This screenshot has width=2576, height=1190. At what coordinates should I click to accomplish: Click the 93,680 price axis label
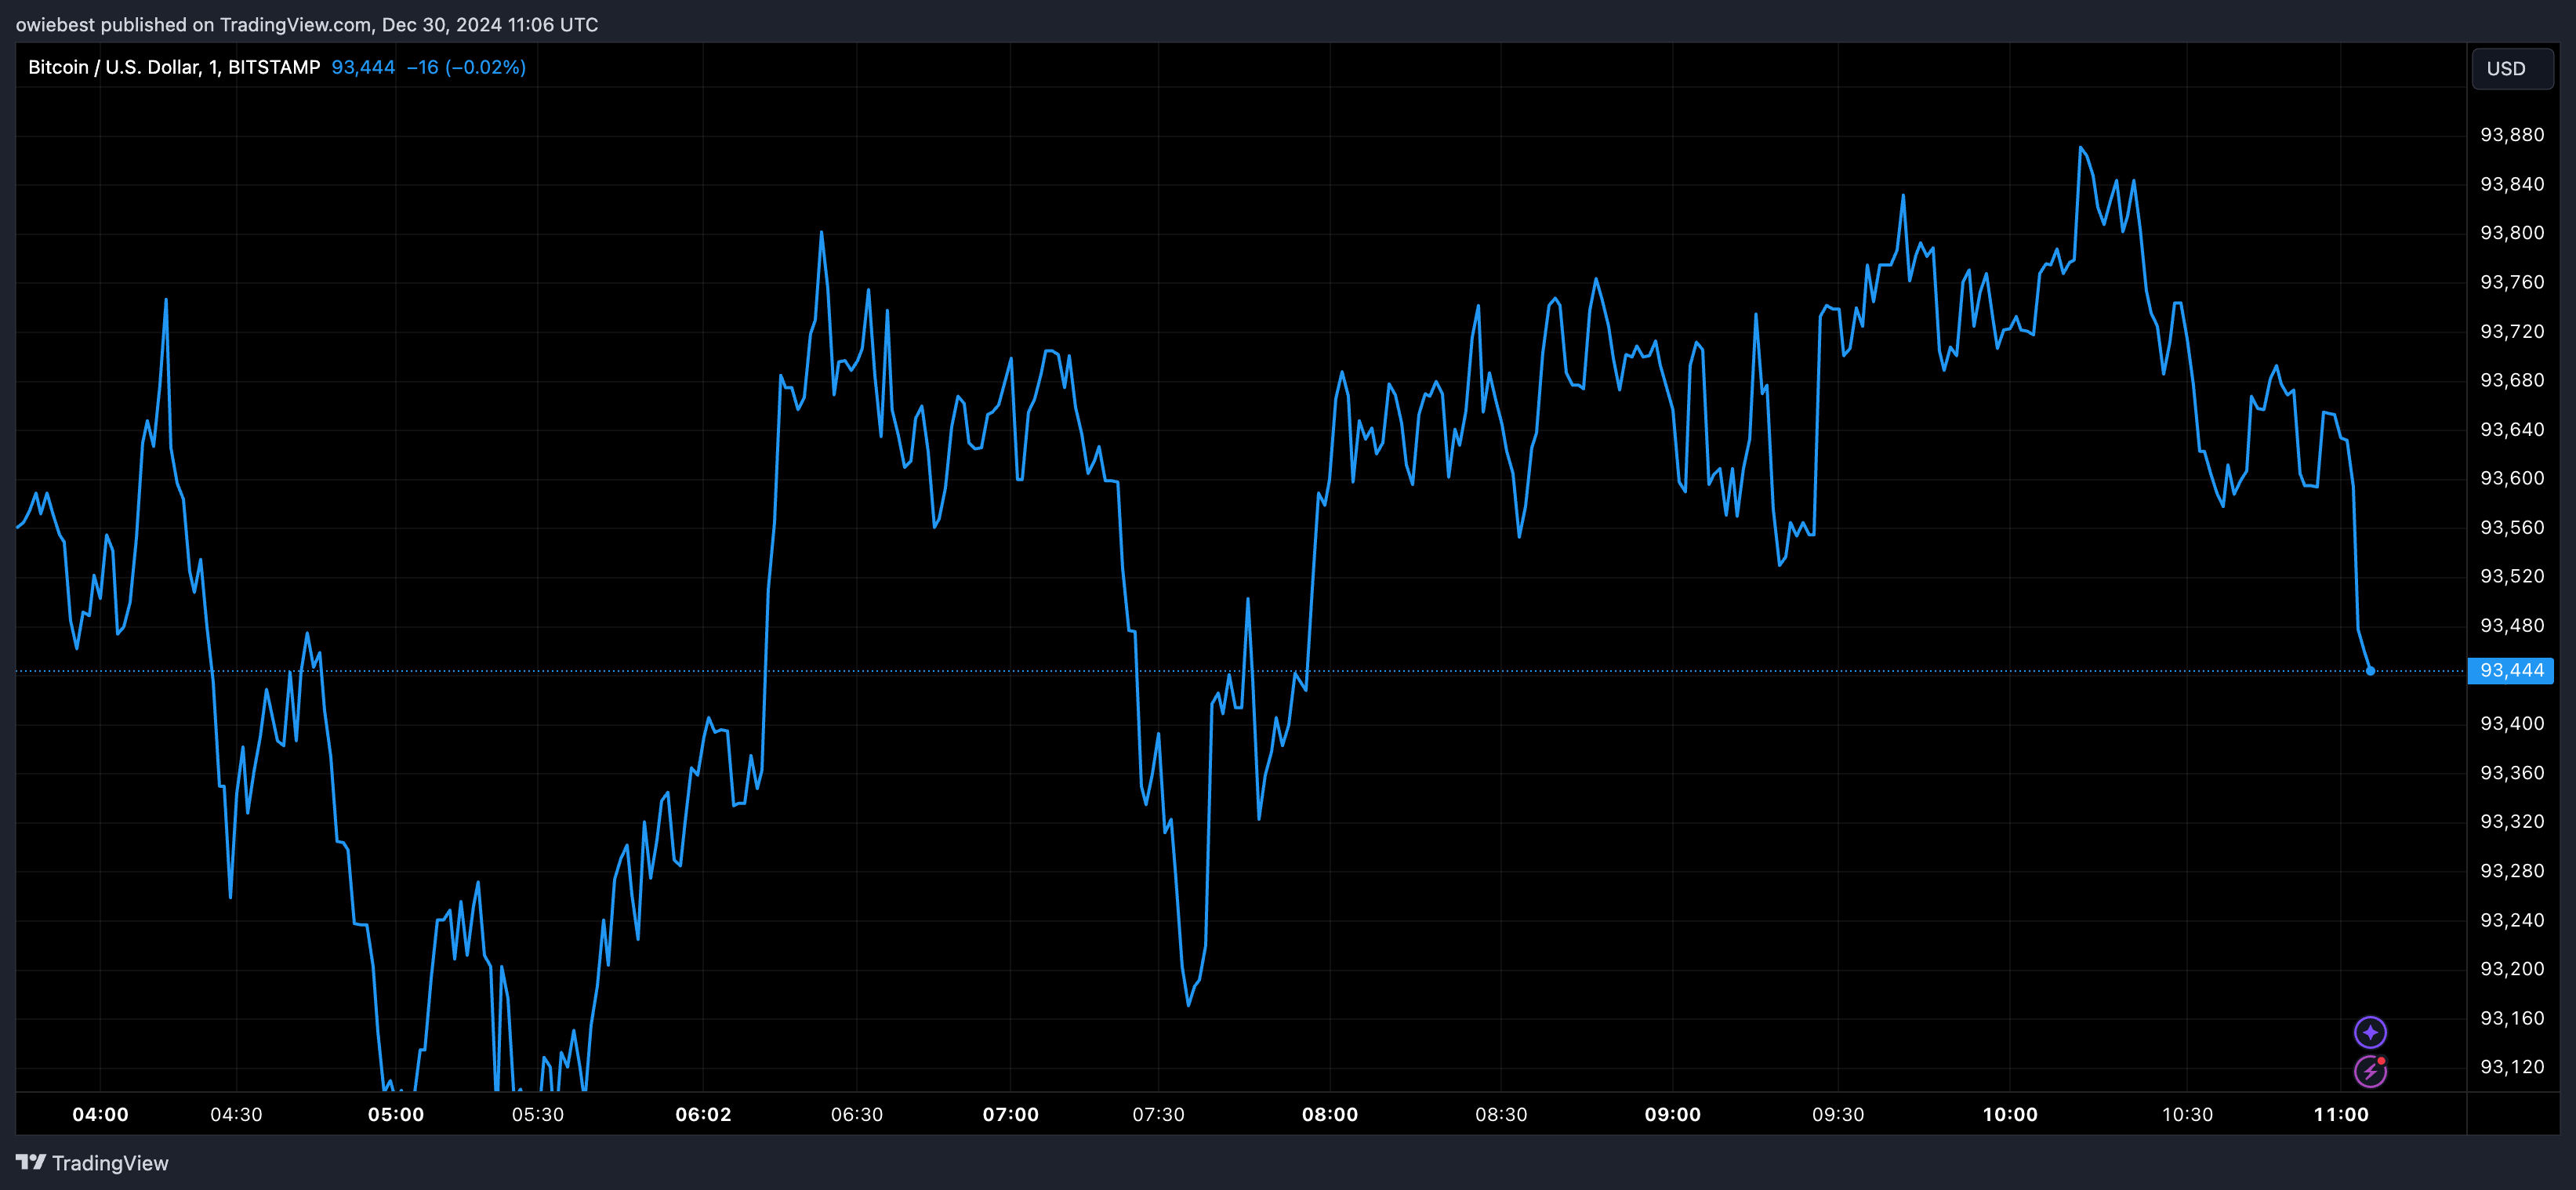tap(2512, 380)
